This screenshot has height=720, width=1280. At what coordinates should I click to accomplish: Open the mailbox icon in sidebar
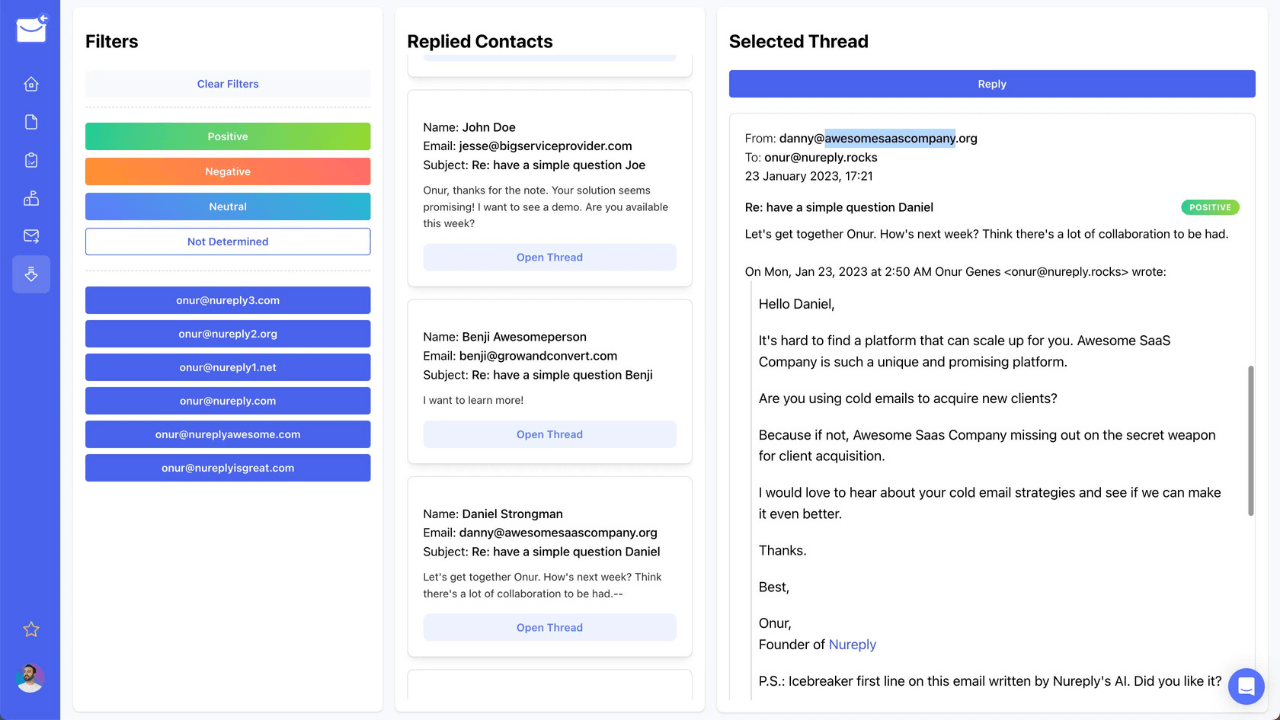(x=31, y=198)
